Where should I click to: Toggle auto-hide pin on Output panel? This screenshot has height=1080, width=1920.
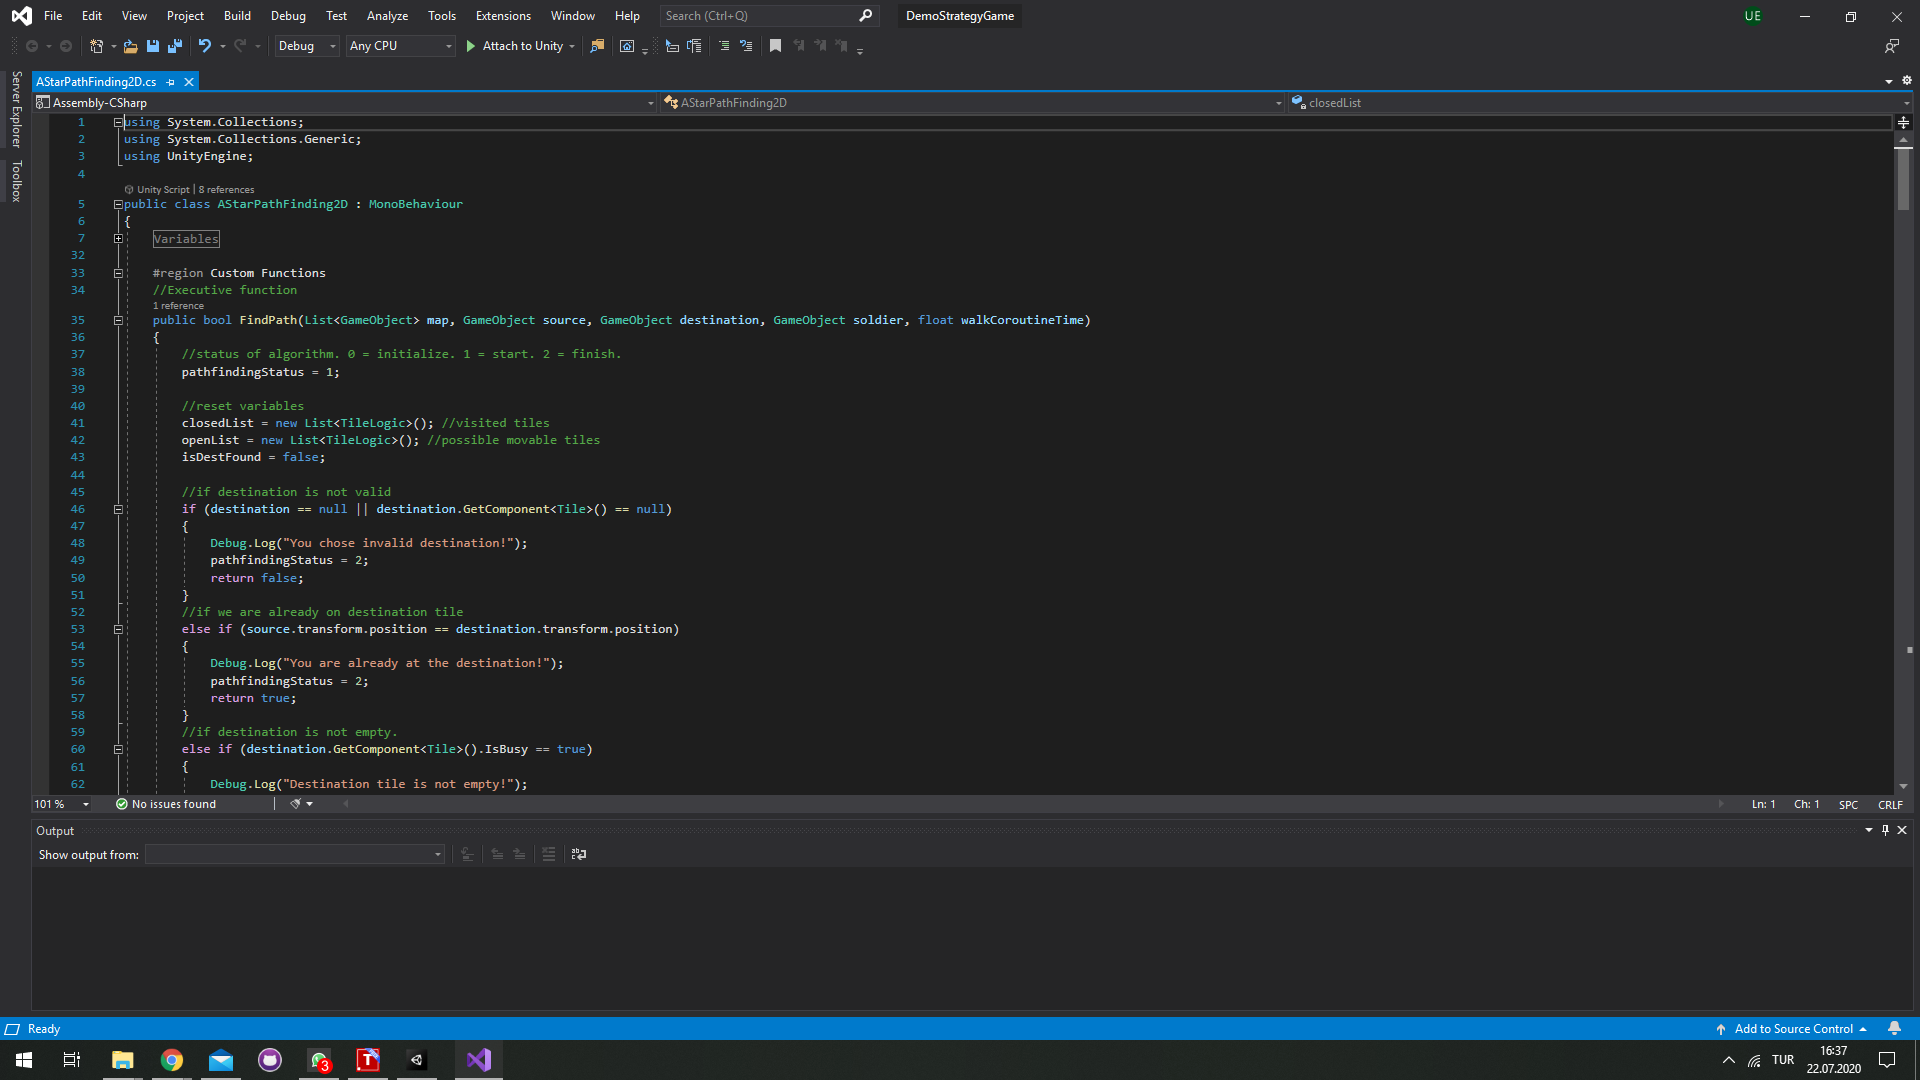click(x=1885, y=830)
